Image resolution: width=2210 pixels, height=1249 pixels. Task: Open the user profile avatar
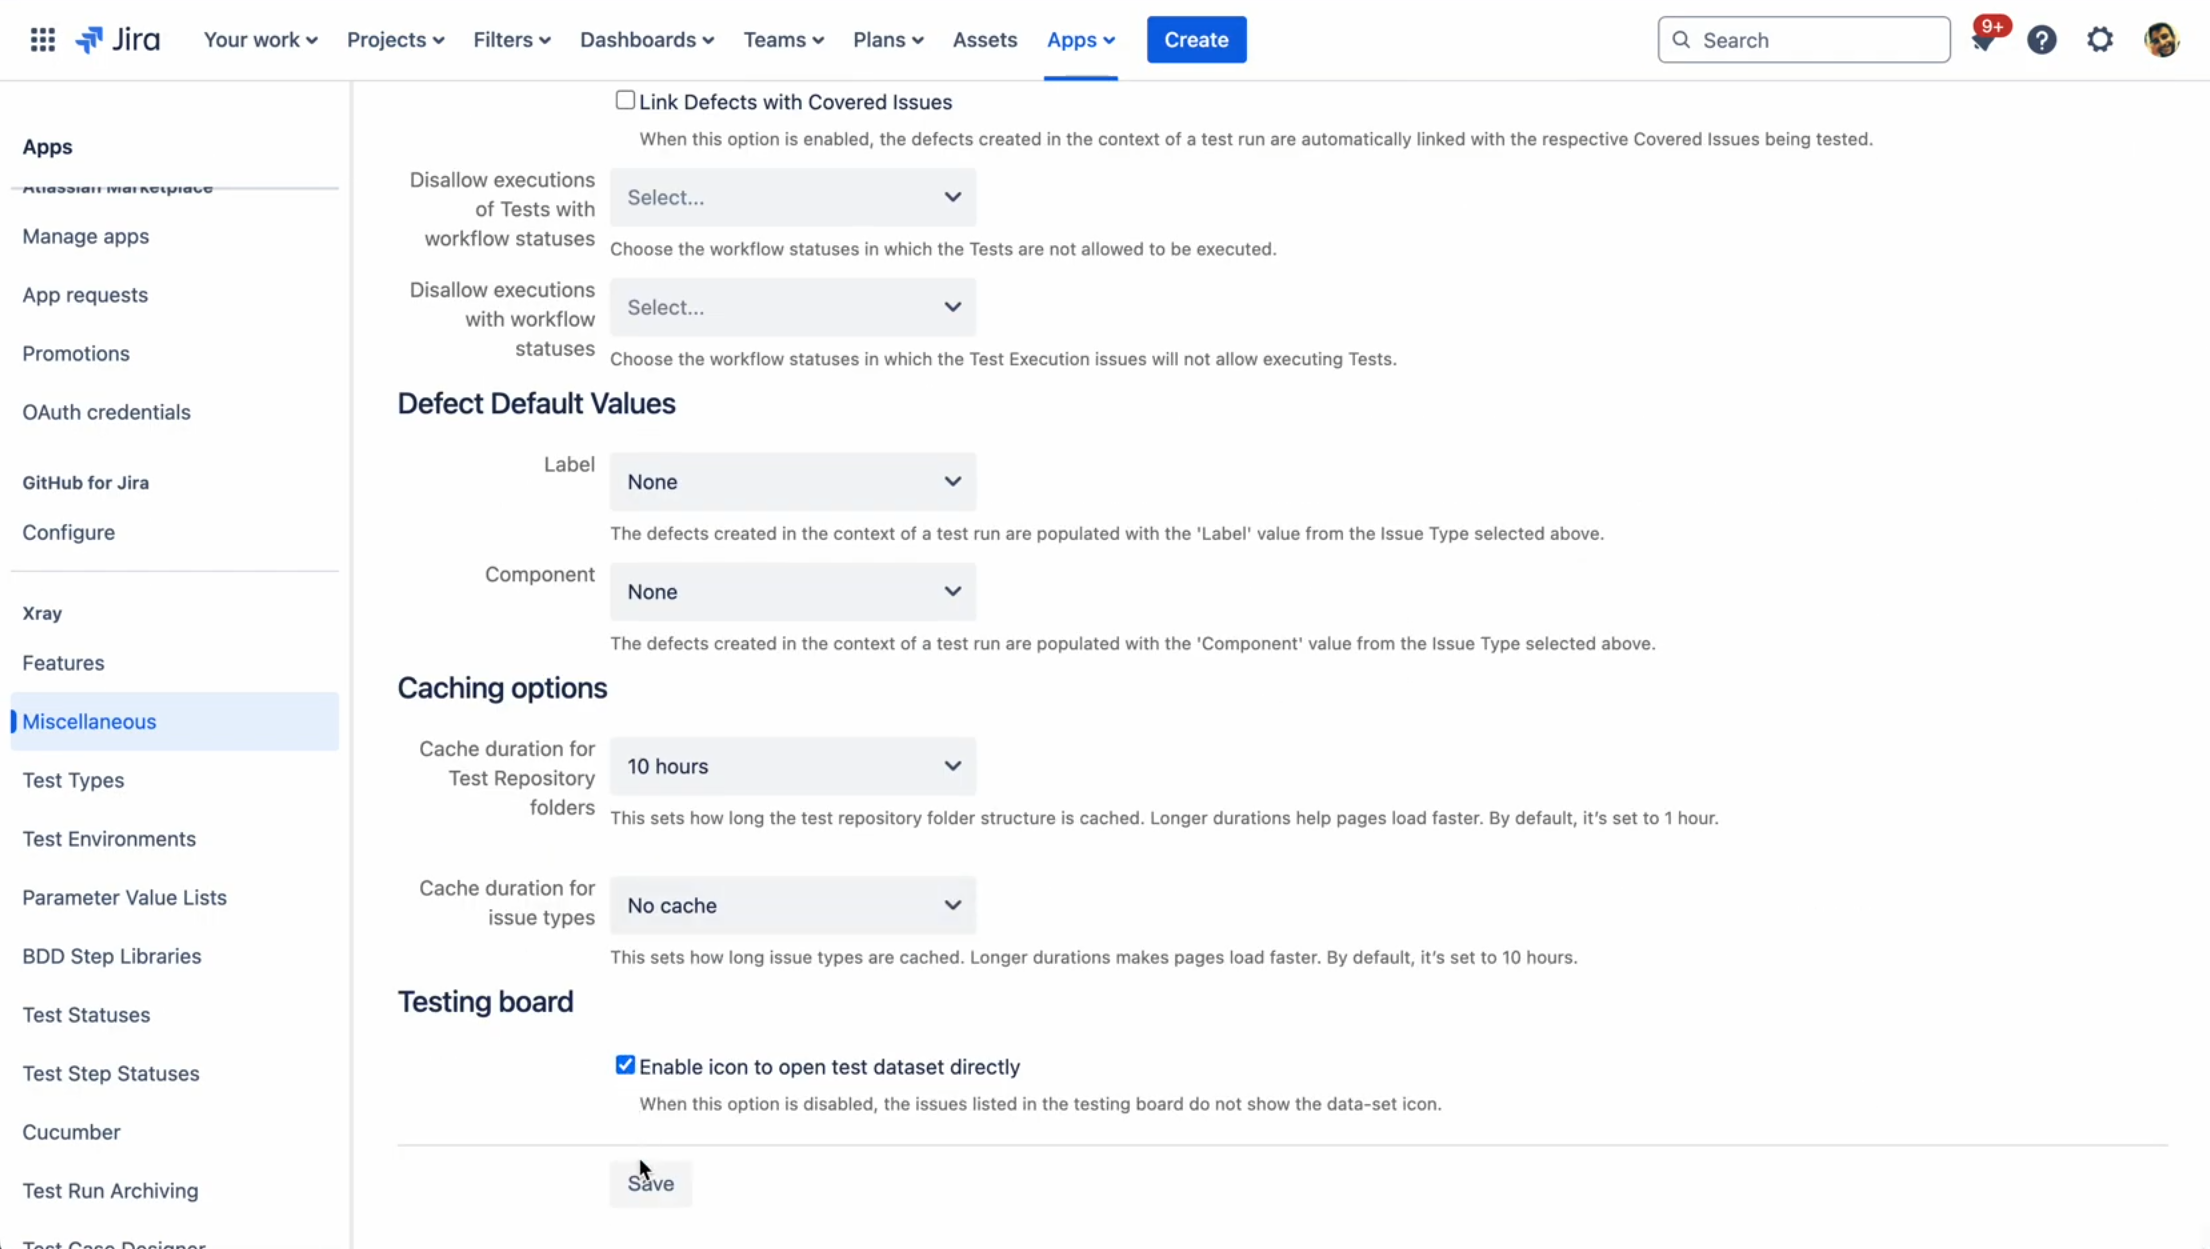[x=2161, y=40]
